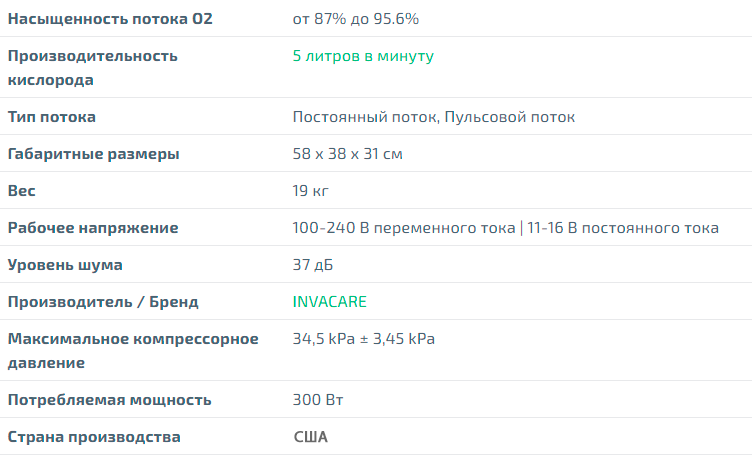
Task: Click the "Производитель / Бренд" label
Action: 103,302
